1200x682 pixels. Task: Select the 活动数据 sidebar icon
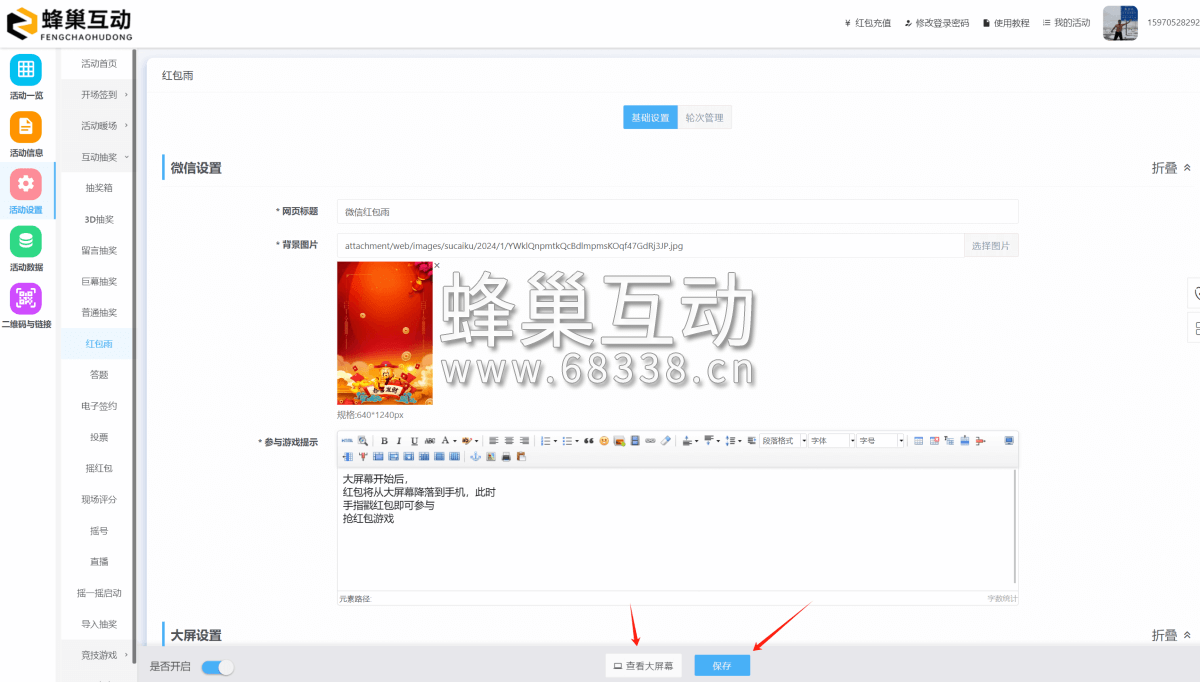coord(25,244)
